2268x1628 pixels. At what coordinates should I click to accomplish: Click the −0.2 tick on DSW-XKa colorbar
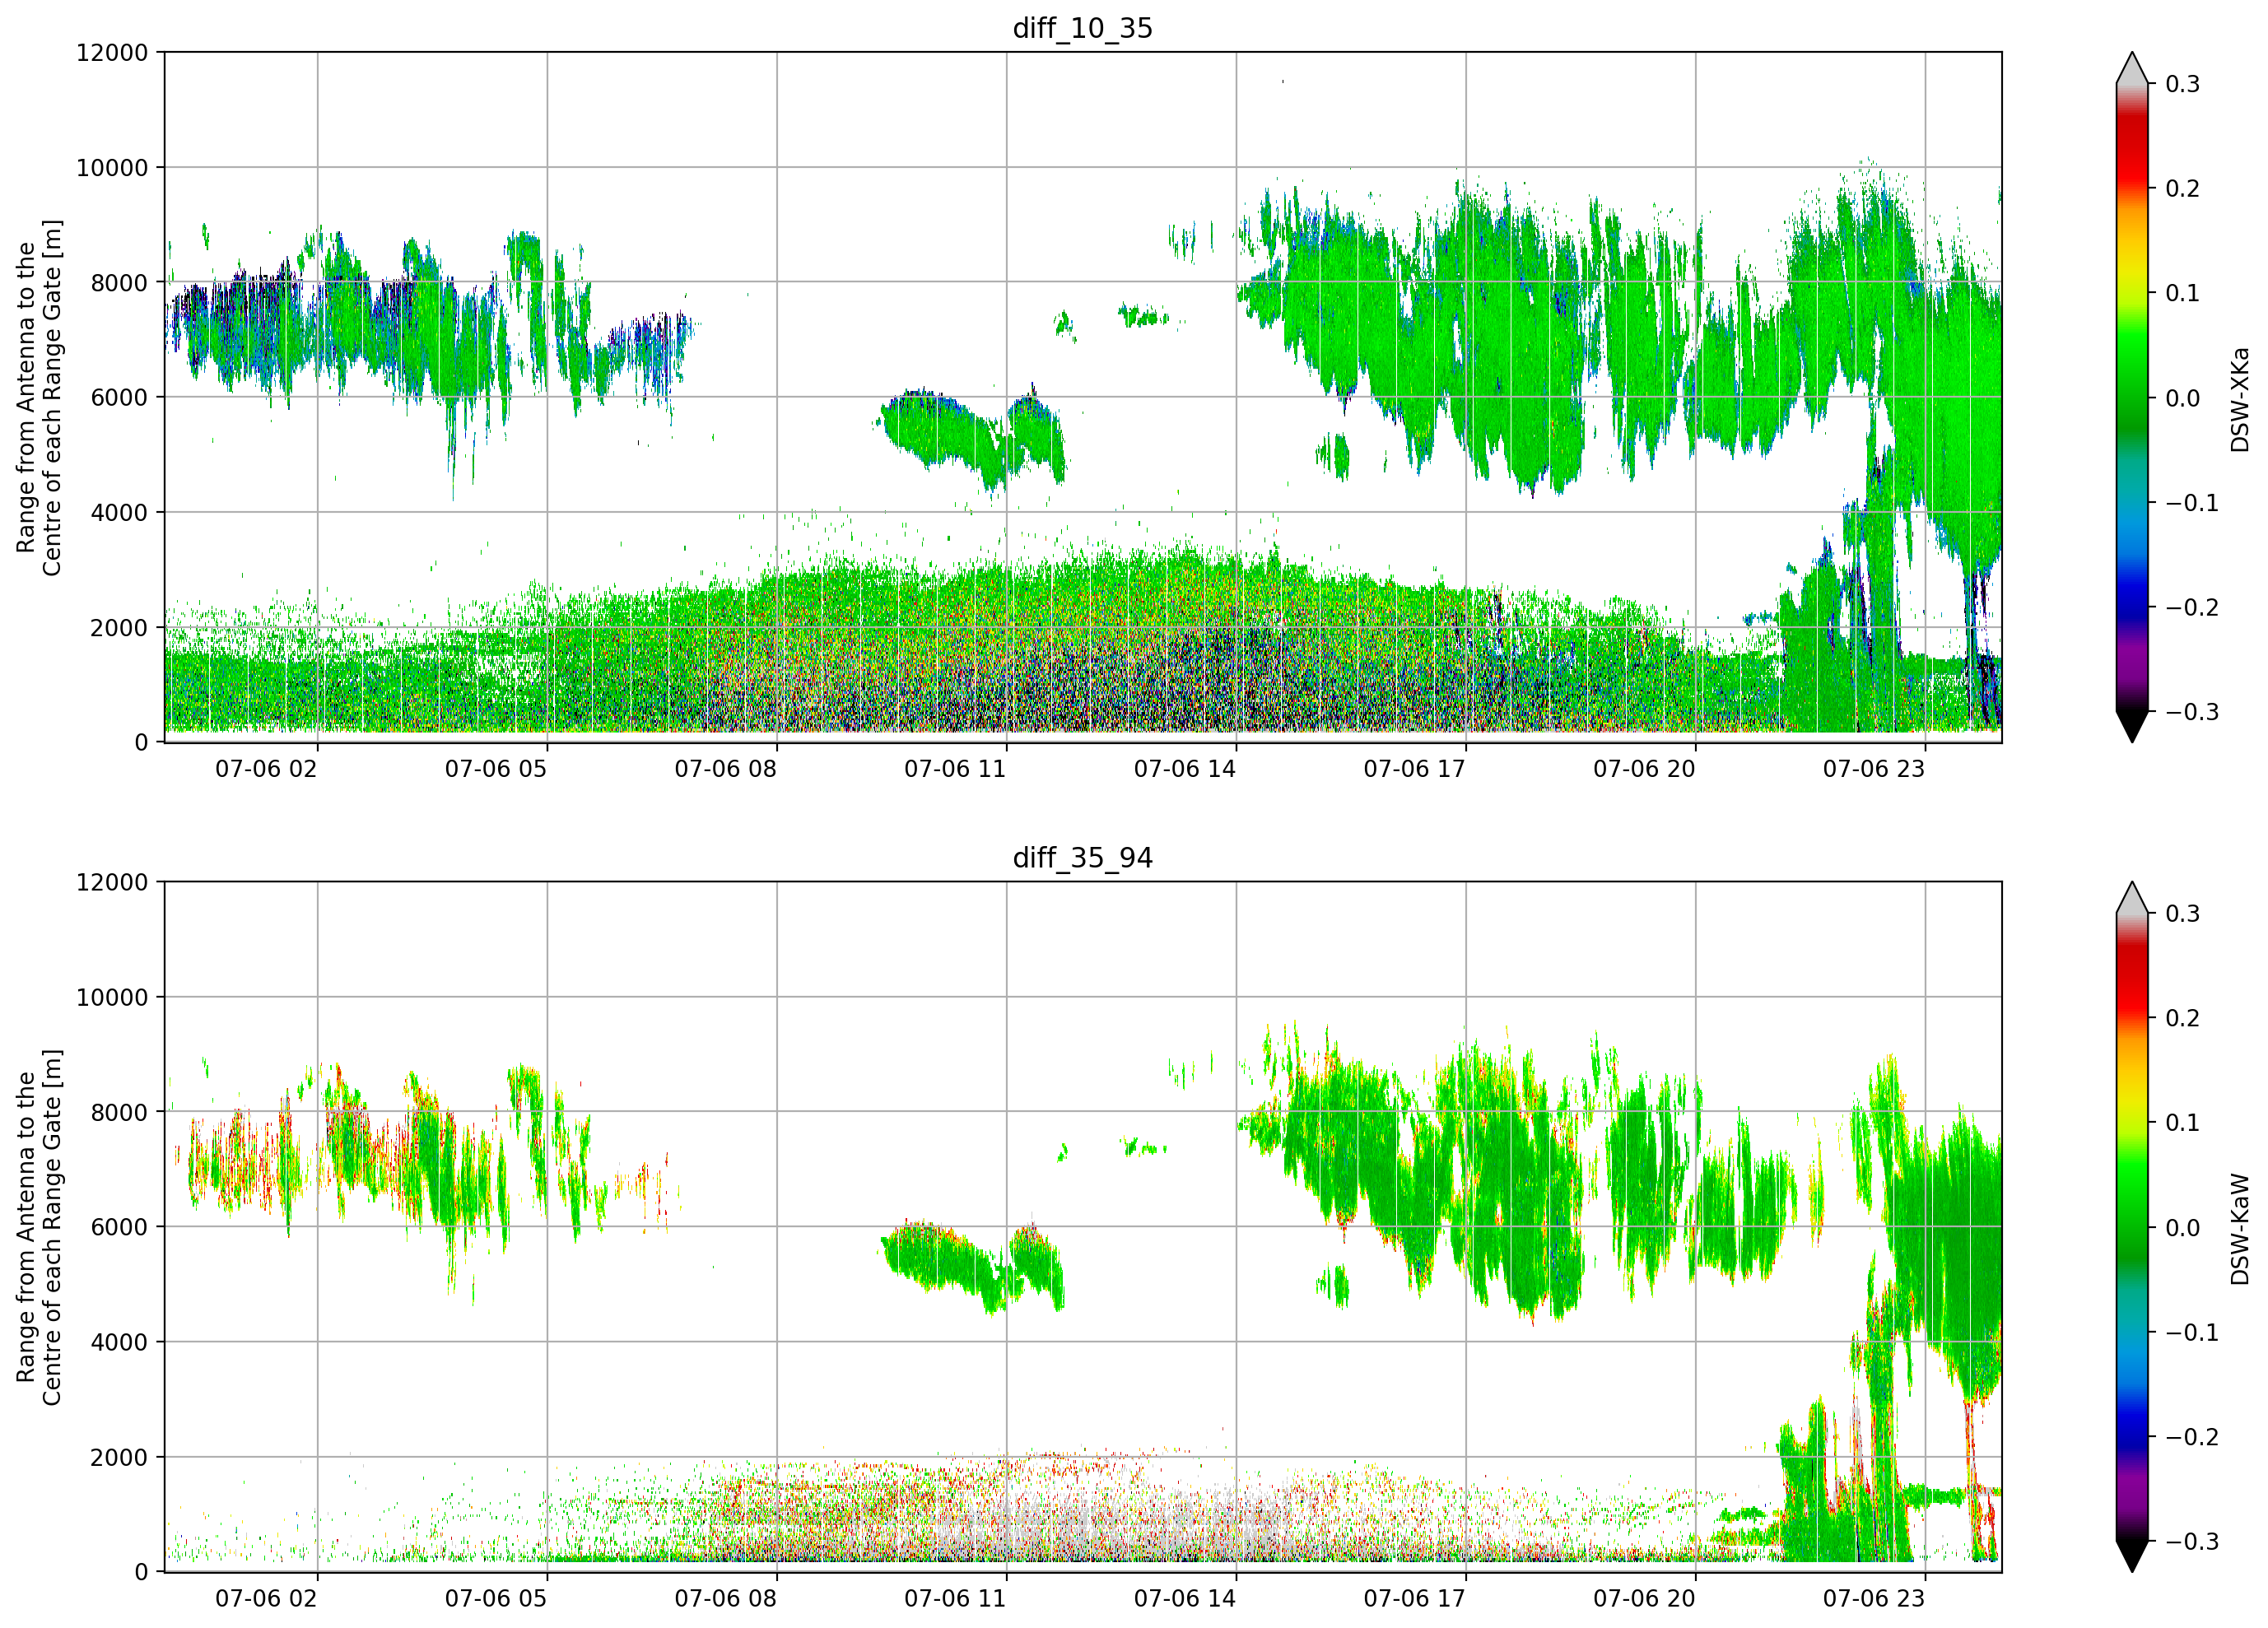[x=2192, y=607]
